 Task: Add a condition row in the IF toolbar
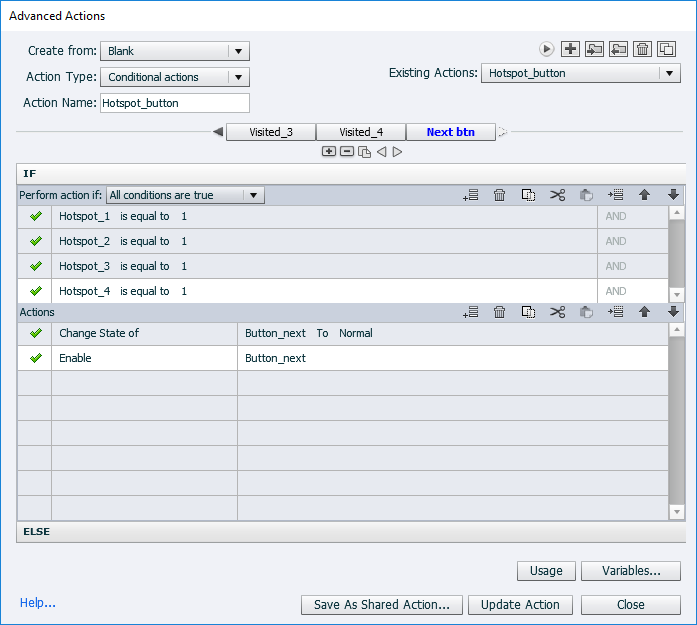(x=470, y=195)
